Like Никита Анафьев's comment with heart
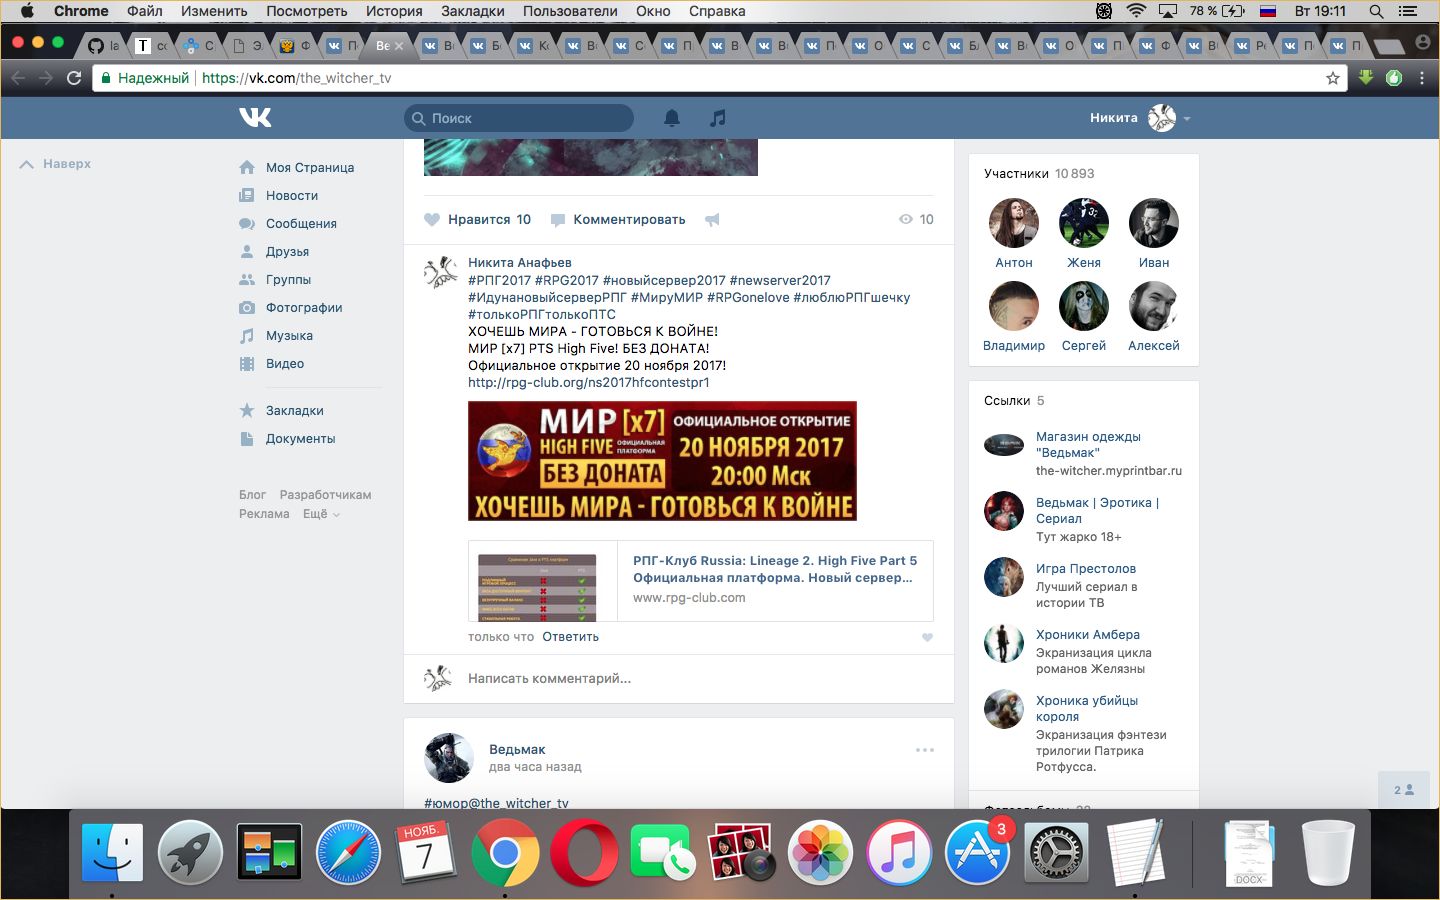 point(927,637)
